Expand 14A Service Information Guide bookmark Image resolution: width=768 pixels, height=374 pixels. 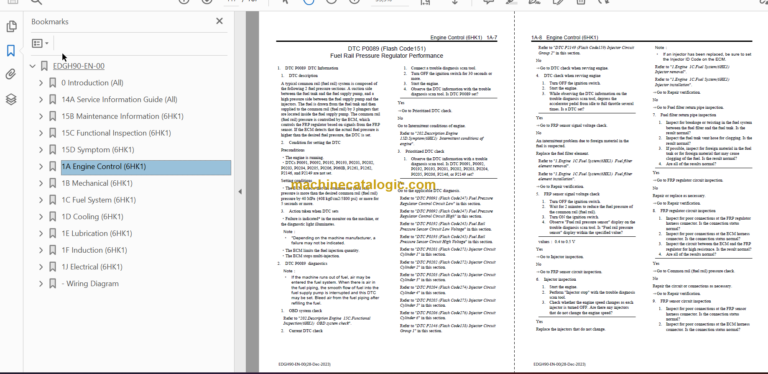pos(41,99)
